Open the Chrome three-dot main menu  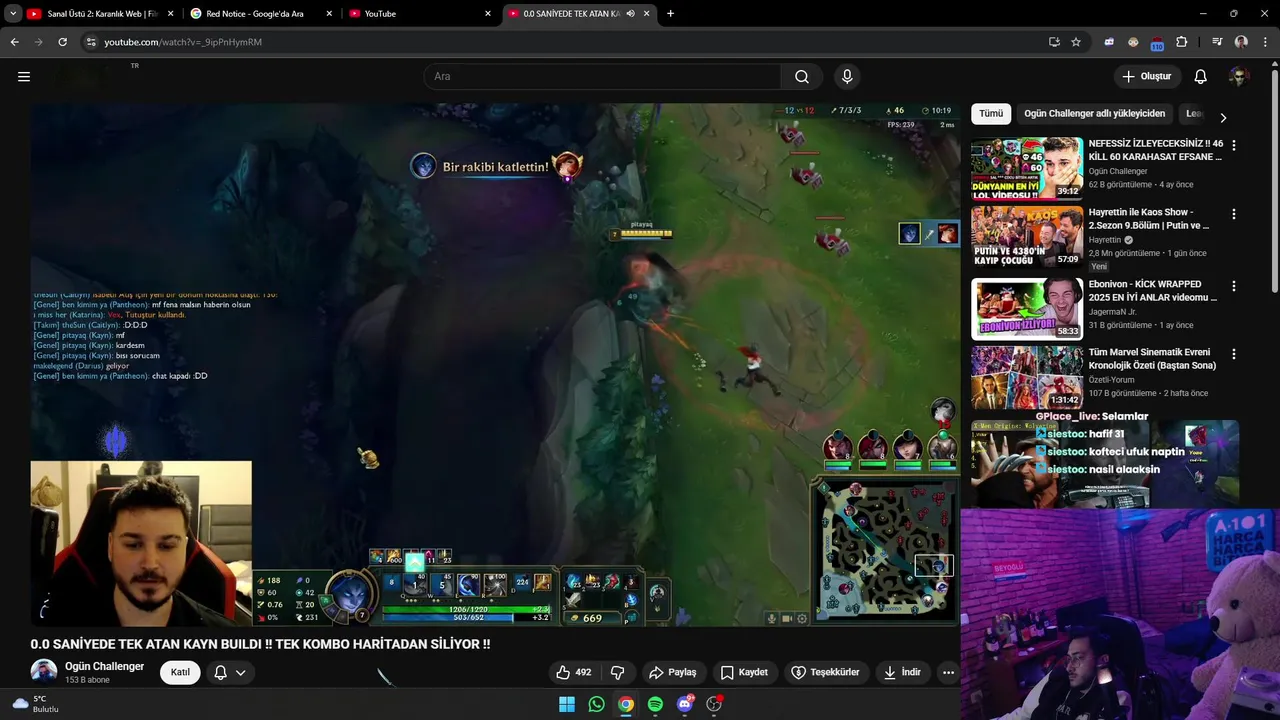point(1265,42)
